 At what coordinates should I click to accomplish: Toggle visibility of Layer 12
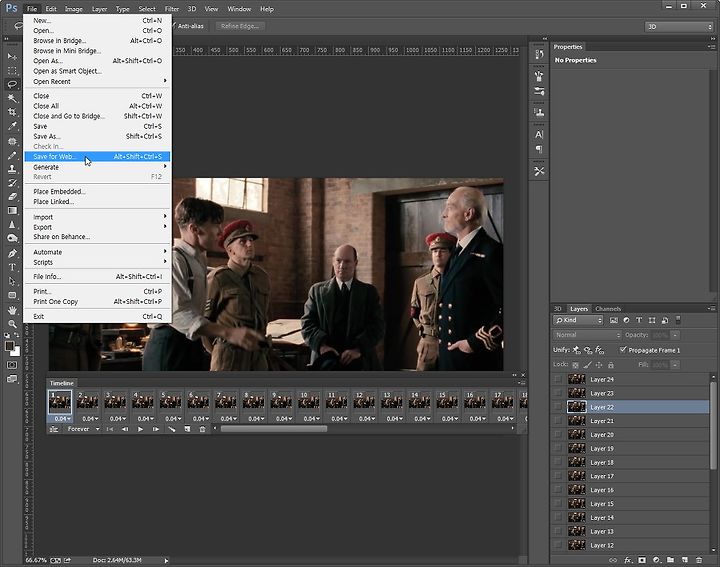(557, 545)
